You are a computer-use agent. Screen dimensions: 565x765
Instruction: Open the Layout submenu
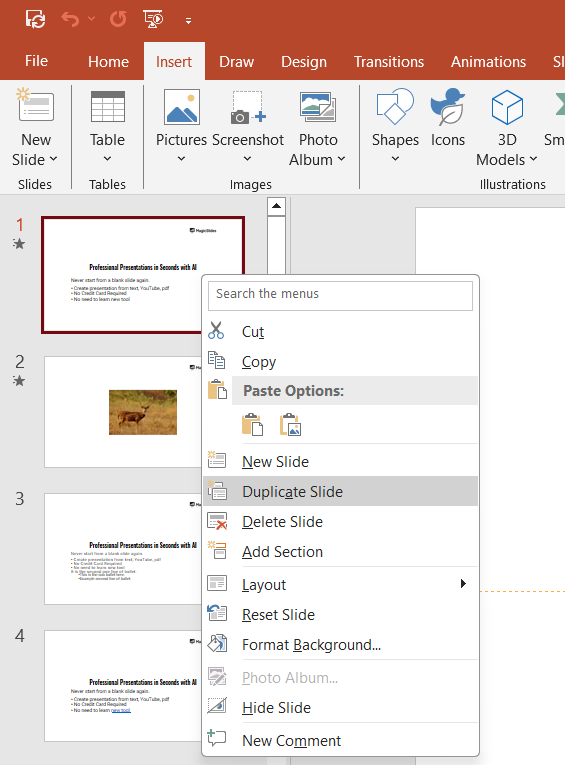pyautogui.click(x=341, y=584)
